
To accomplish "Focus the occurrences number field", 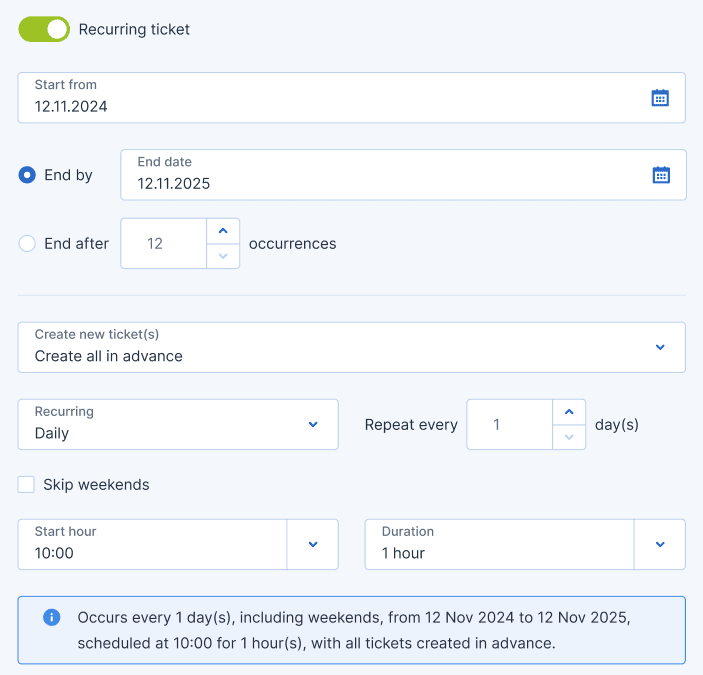I will pyautogui.click(x=163, y=244).
